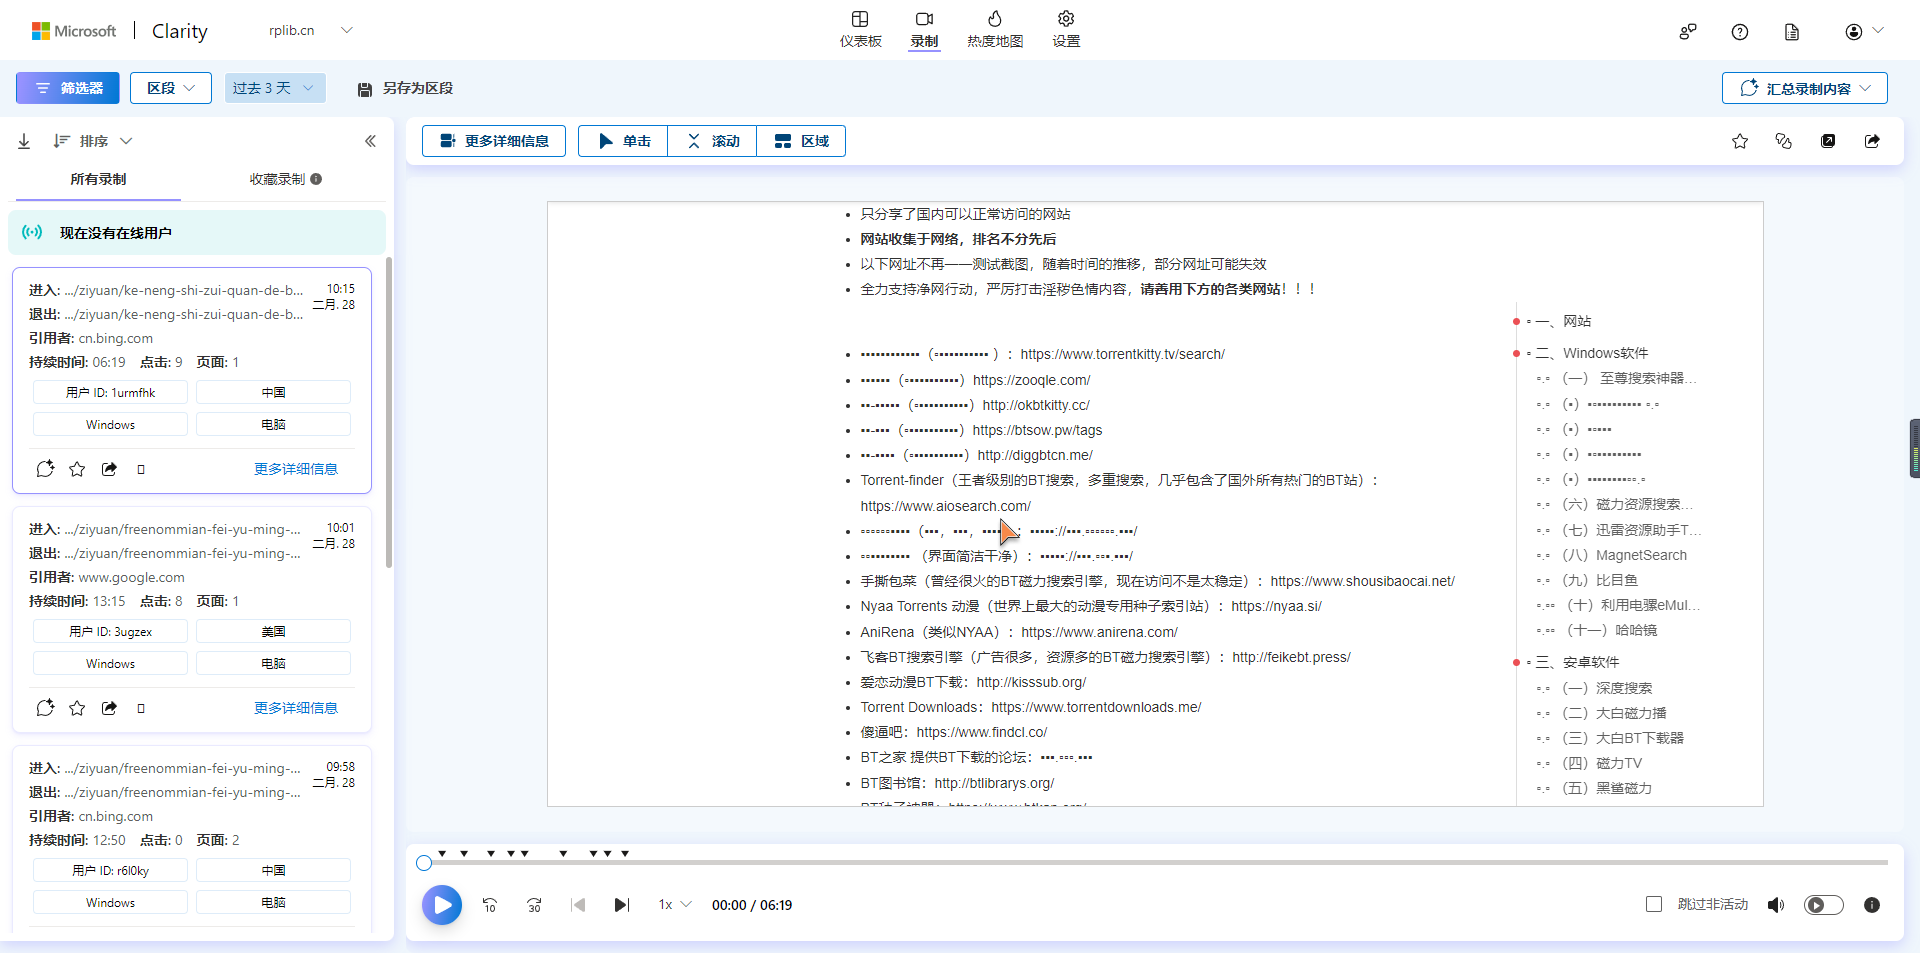Toggle the screenshot view in the player toolbar
The height and width of the screenshot is (953, 1920).
[x=1829, y=141]
